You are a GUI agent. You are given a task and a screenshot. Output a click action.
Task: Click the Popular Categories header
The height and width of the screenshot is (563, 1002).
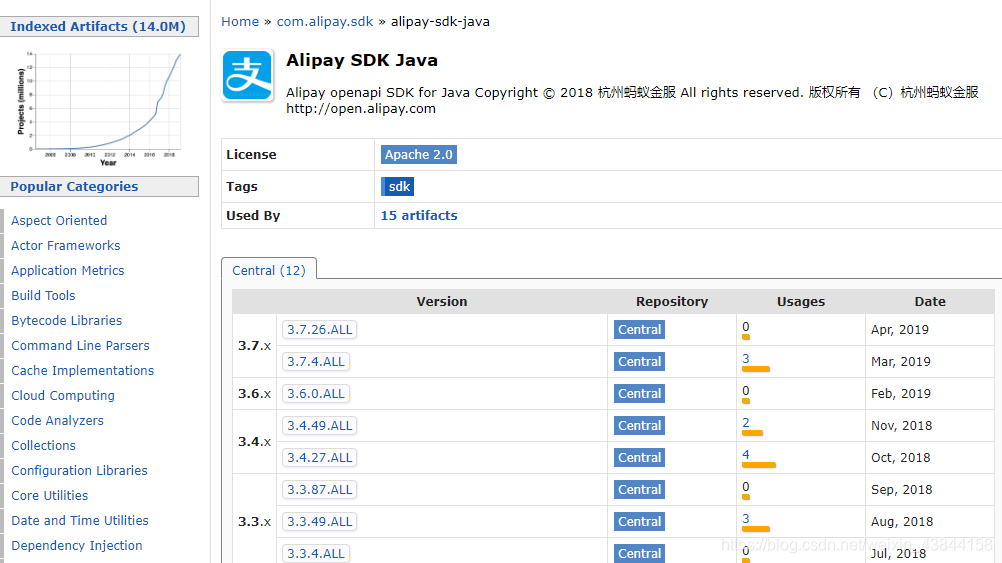point(99,187)
